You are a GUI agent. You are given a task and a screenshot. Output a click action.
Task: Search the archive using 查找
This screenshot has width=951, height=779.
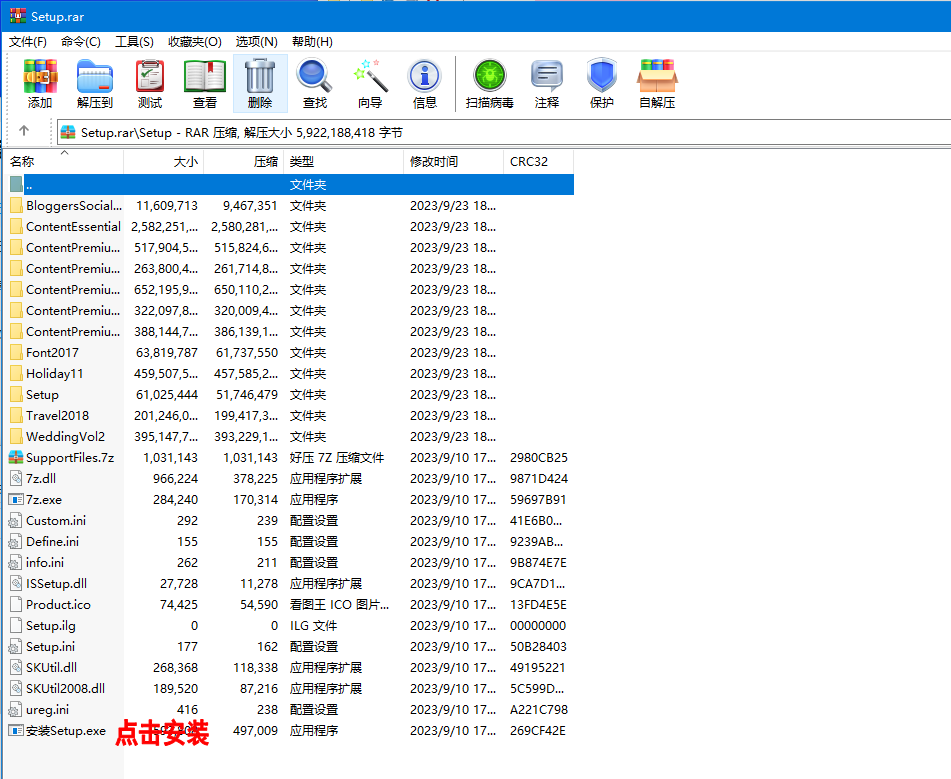coord(314,84)
